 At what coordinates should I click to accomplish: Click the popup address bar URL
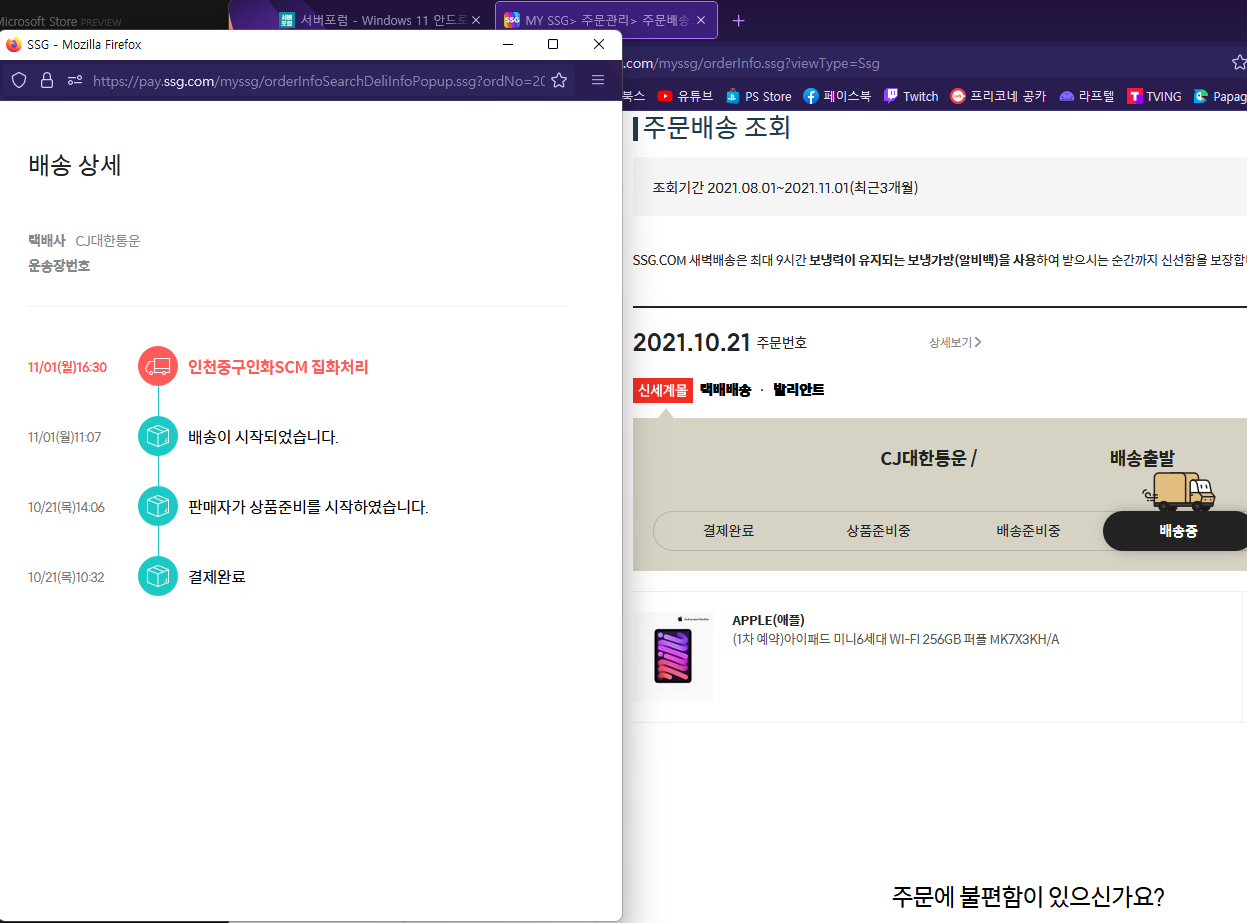pyautogui.click(x=318, y=80)
